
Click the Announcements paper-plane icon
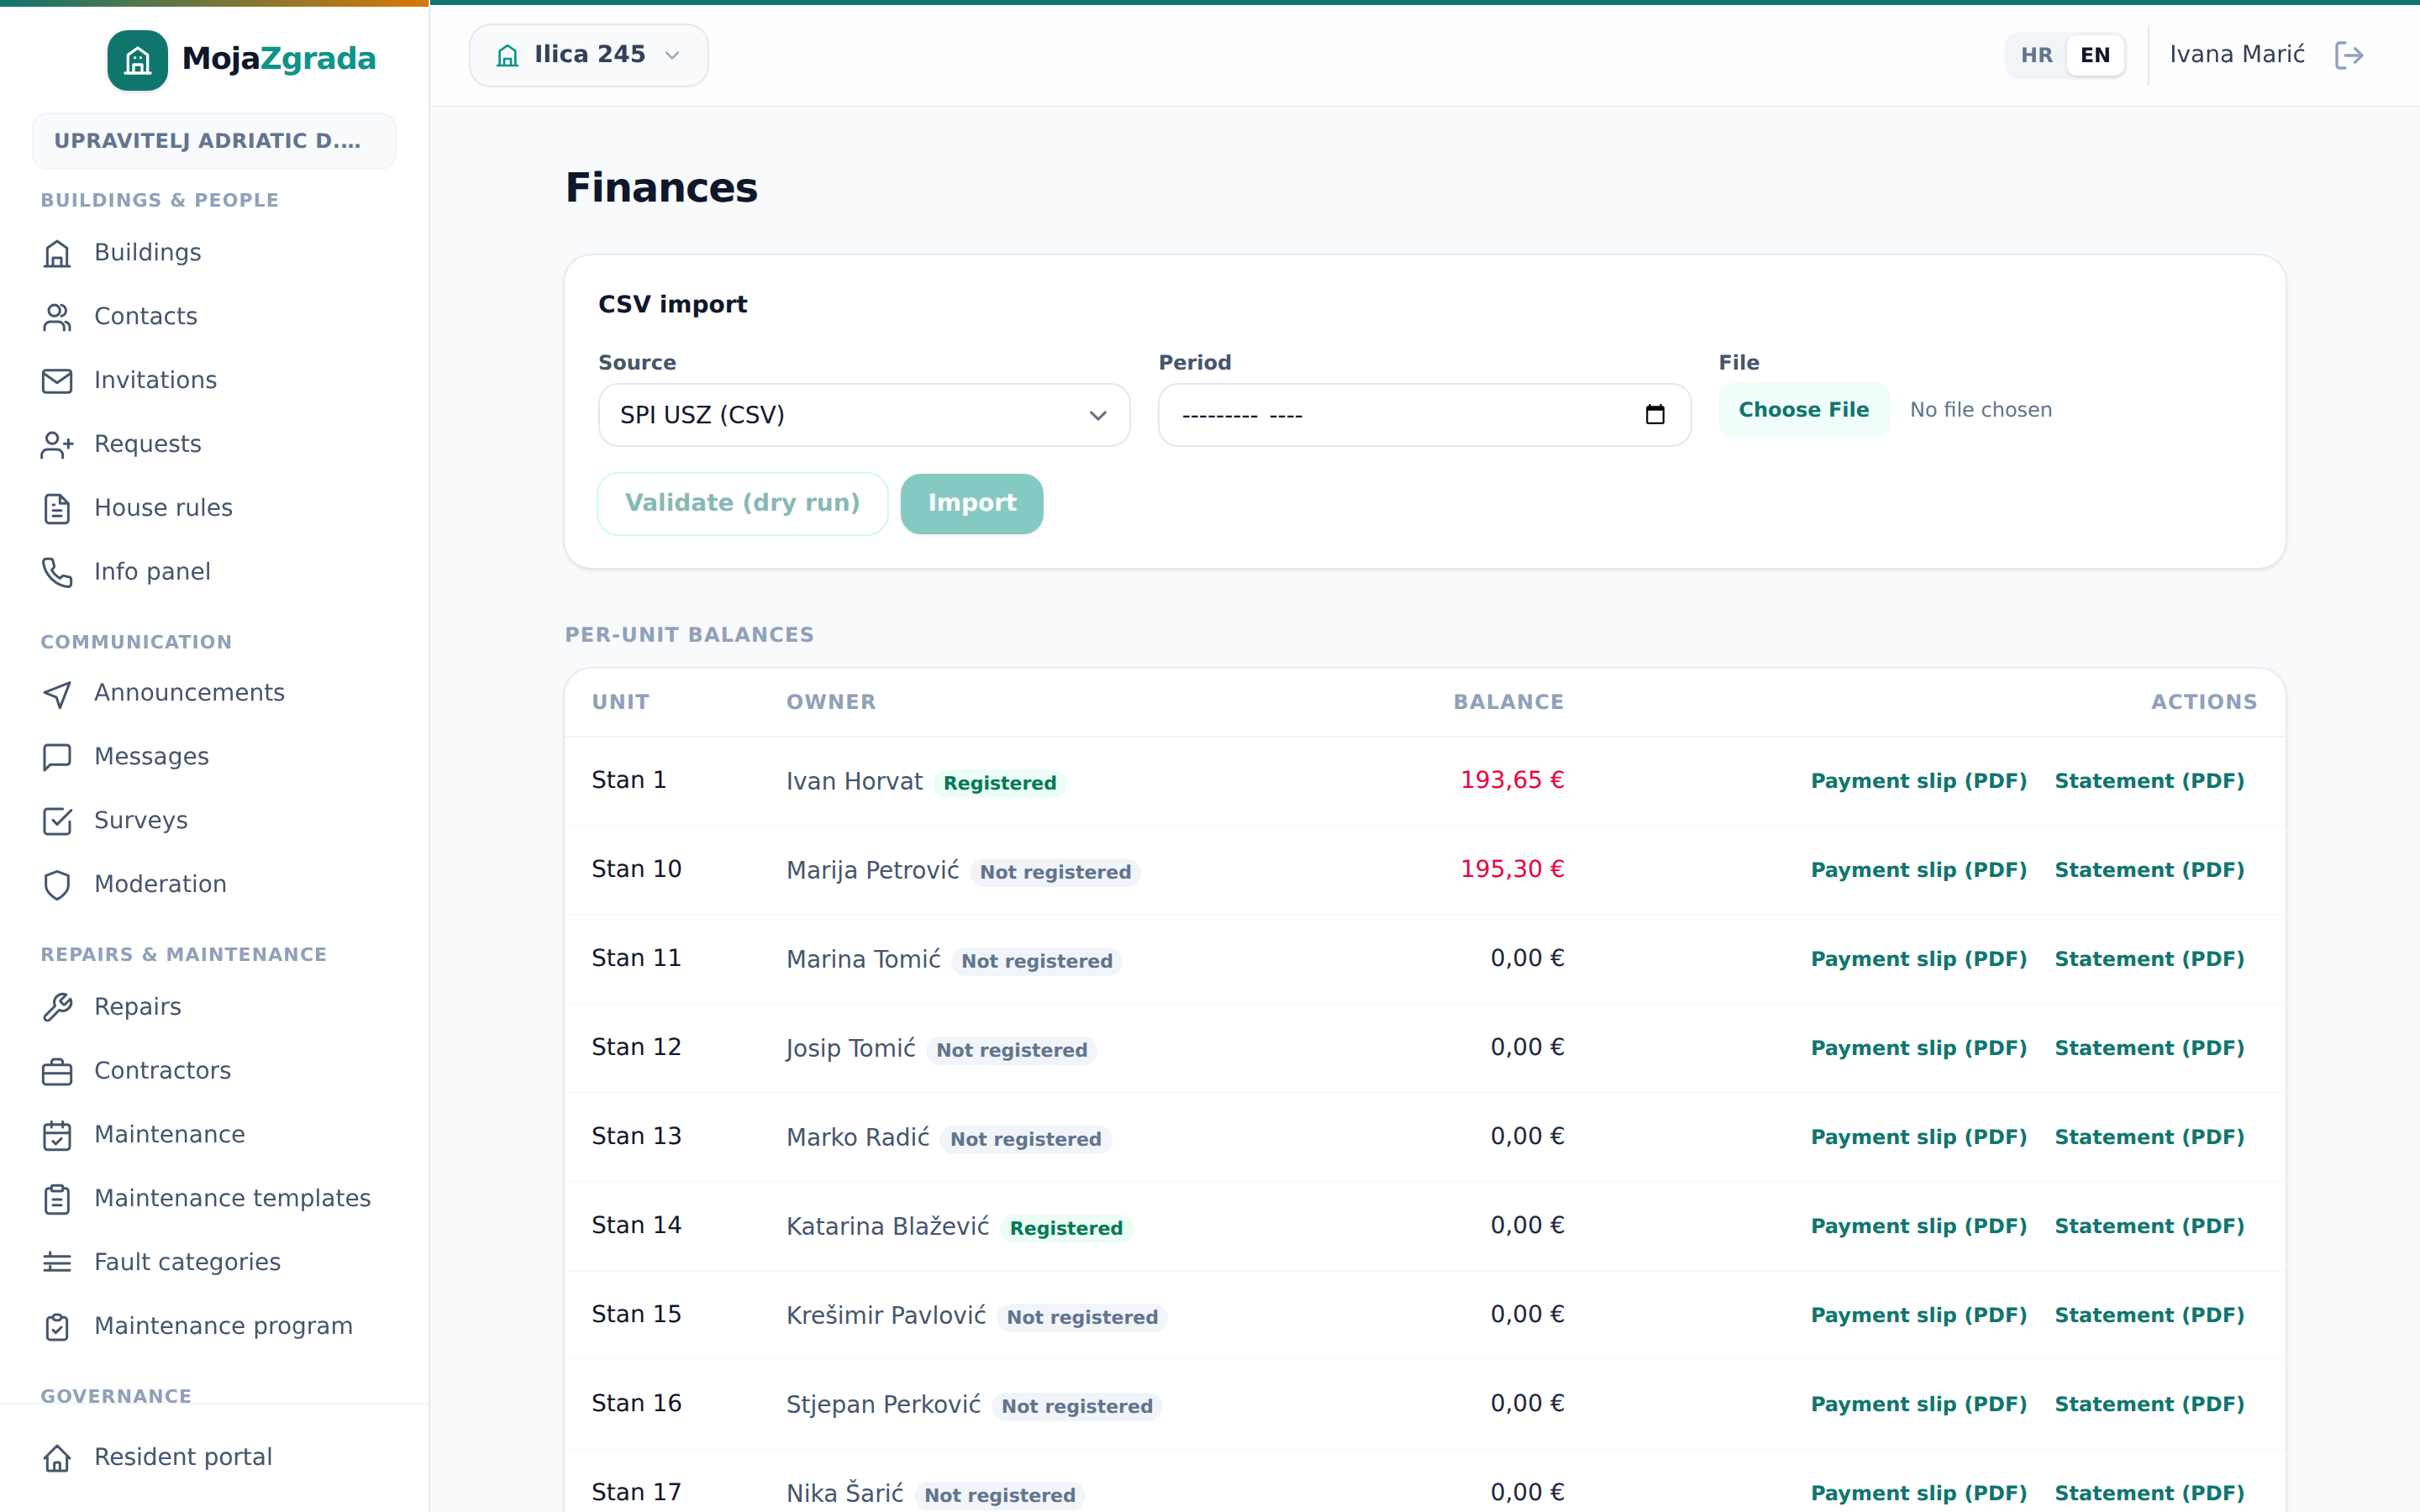57,694
